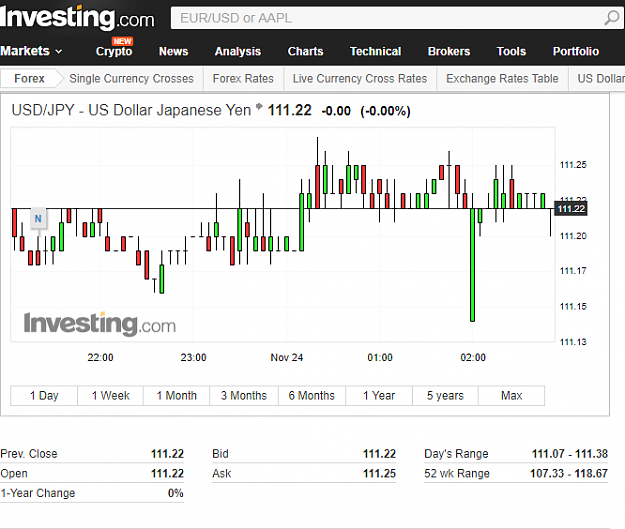Image resolution: width=625 pixels, height=529 pixels.
Task: Click the arrow icon beside Japanese Yen
Action: point(259,106)
